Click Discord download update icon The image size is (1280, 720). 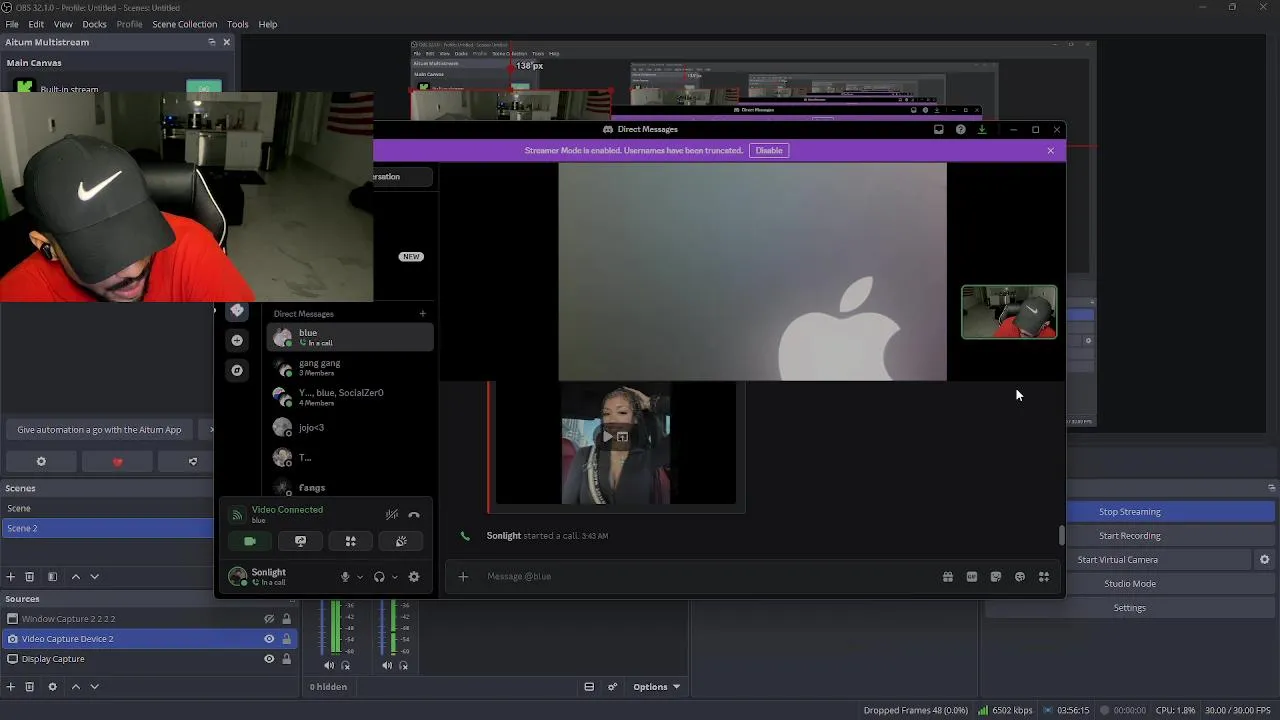tap(982, 129)
